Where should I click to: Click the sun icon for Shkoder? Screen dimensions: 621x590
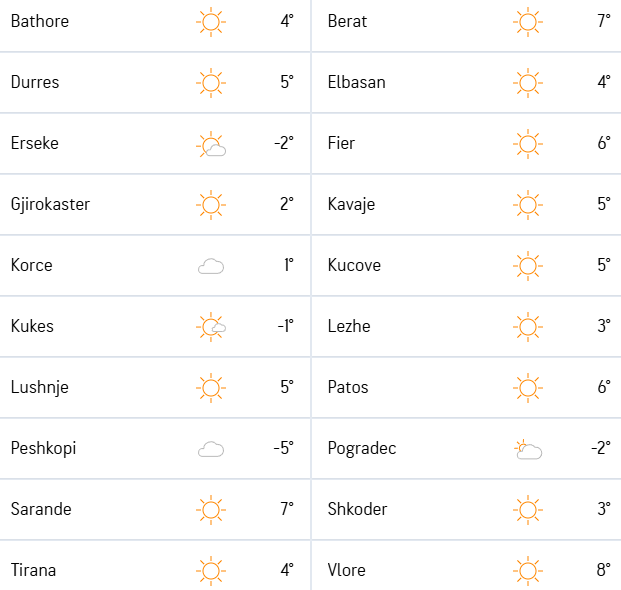click(x=528, y=510)
